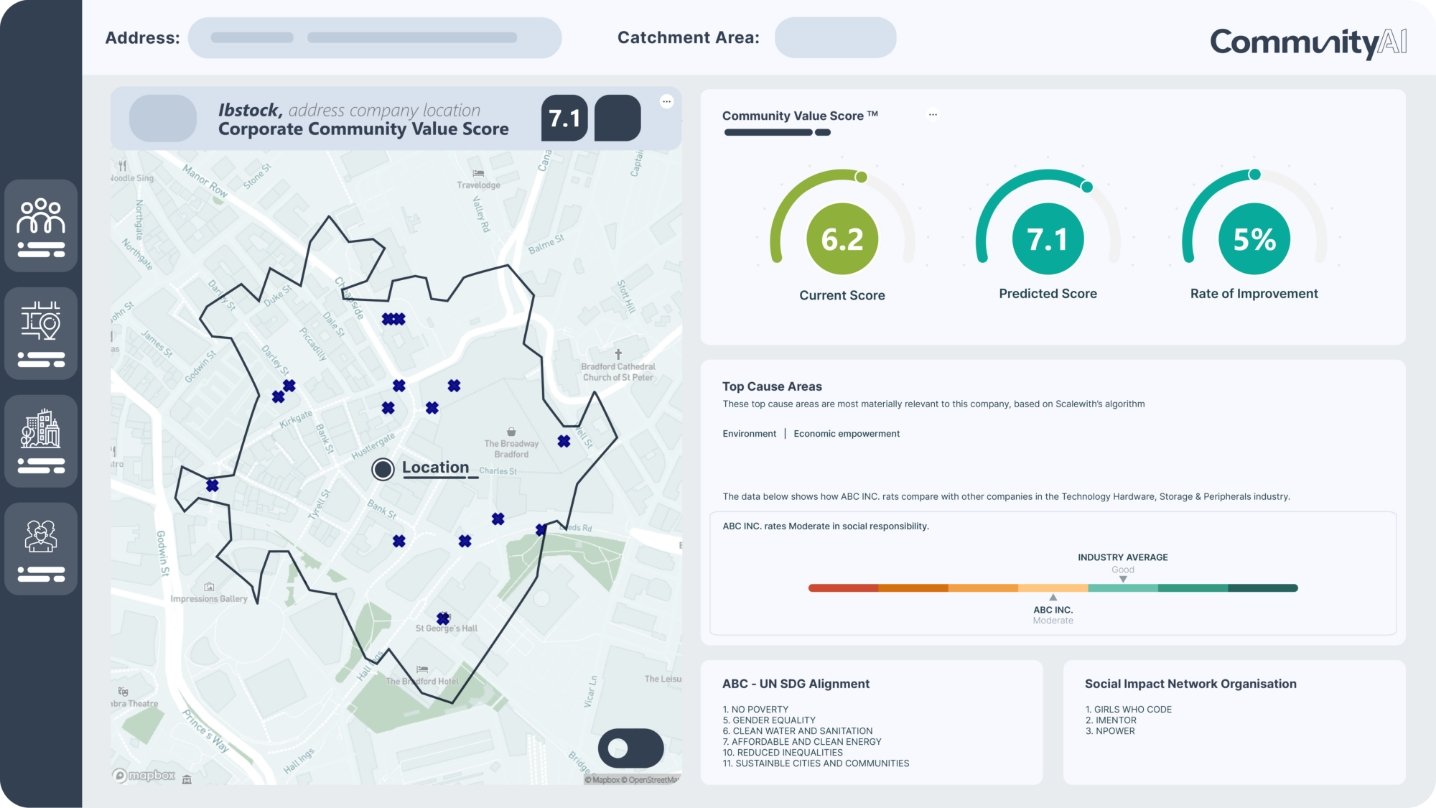Screen dimensions: 1436x808
Task: Flip the toggle switch on the map
Action: (x=631, y=748)
